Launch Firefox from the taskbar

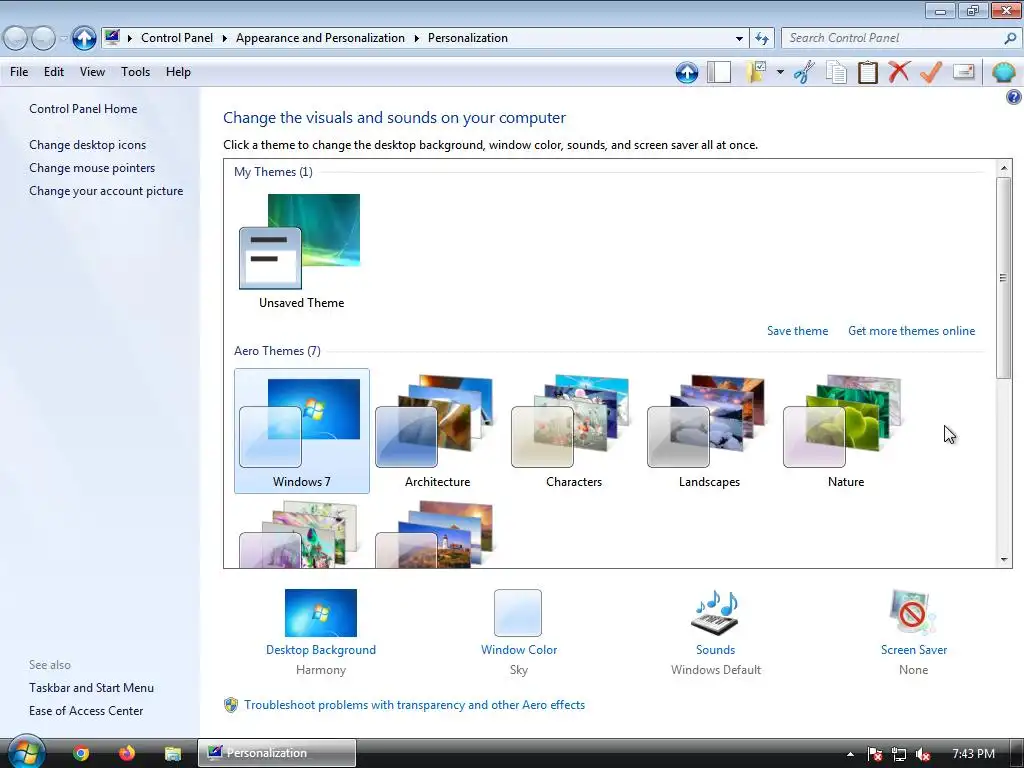click(127, 753)
